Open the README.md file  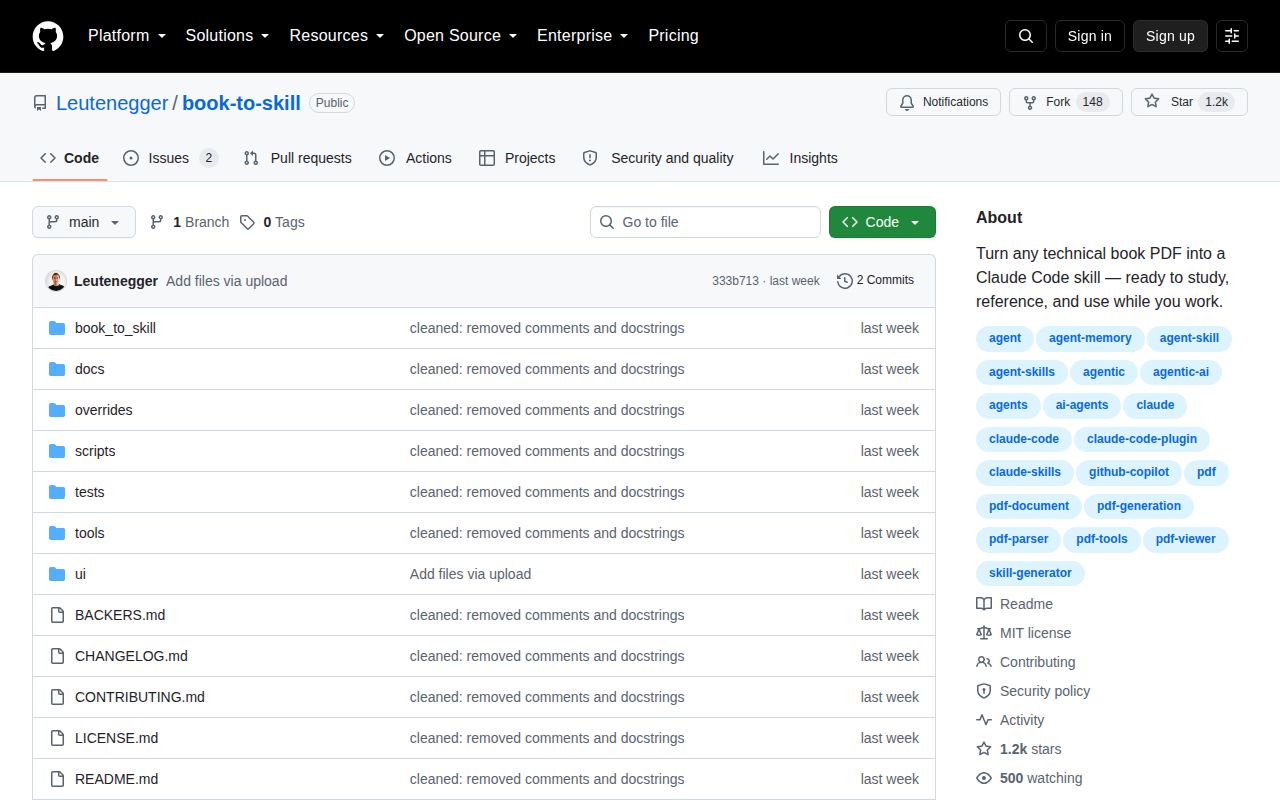(116, 779)
